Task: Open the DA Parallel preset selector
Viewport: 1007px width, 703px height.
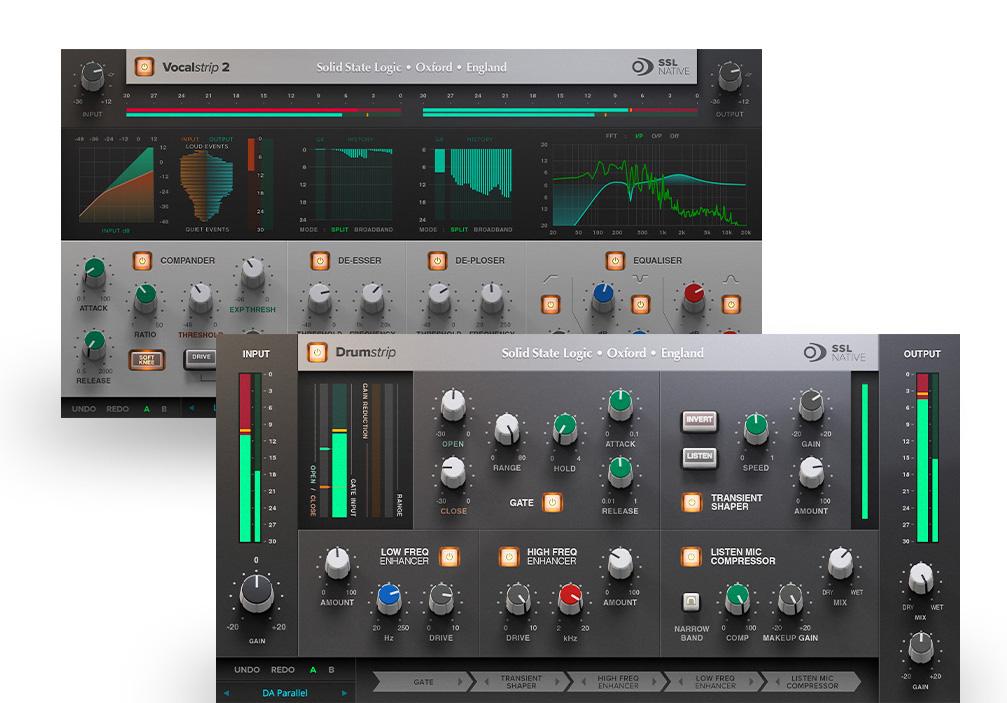Action: point(284,691)
